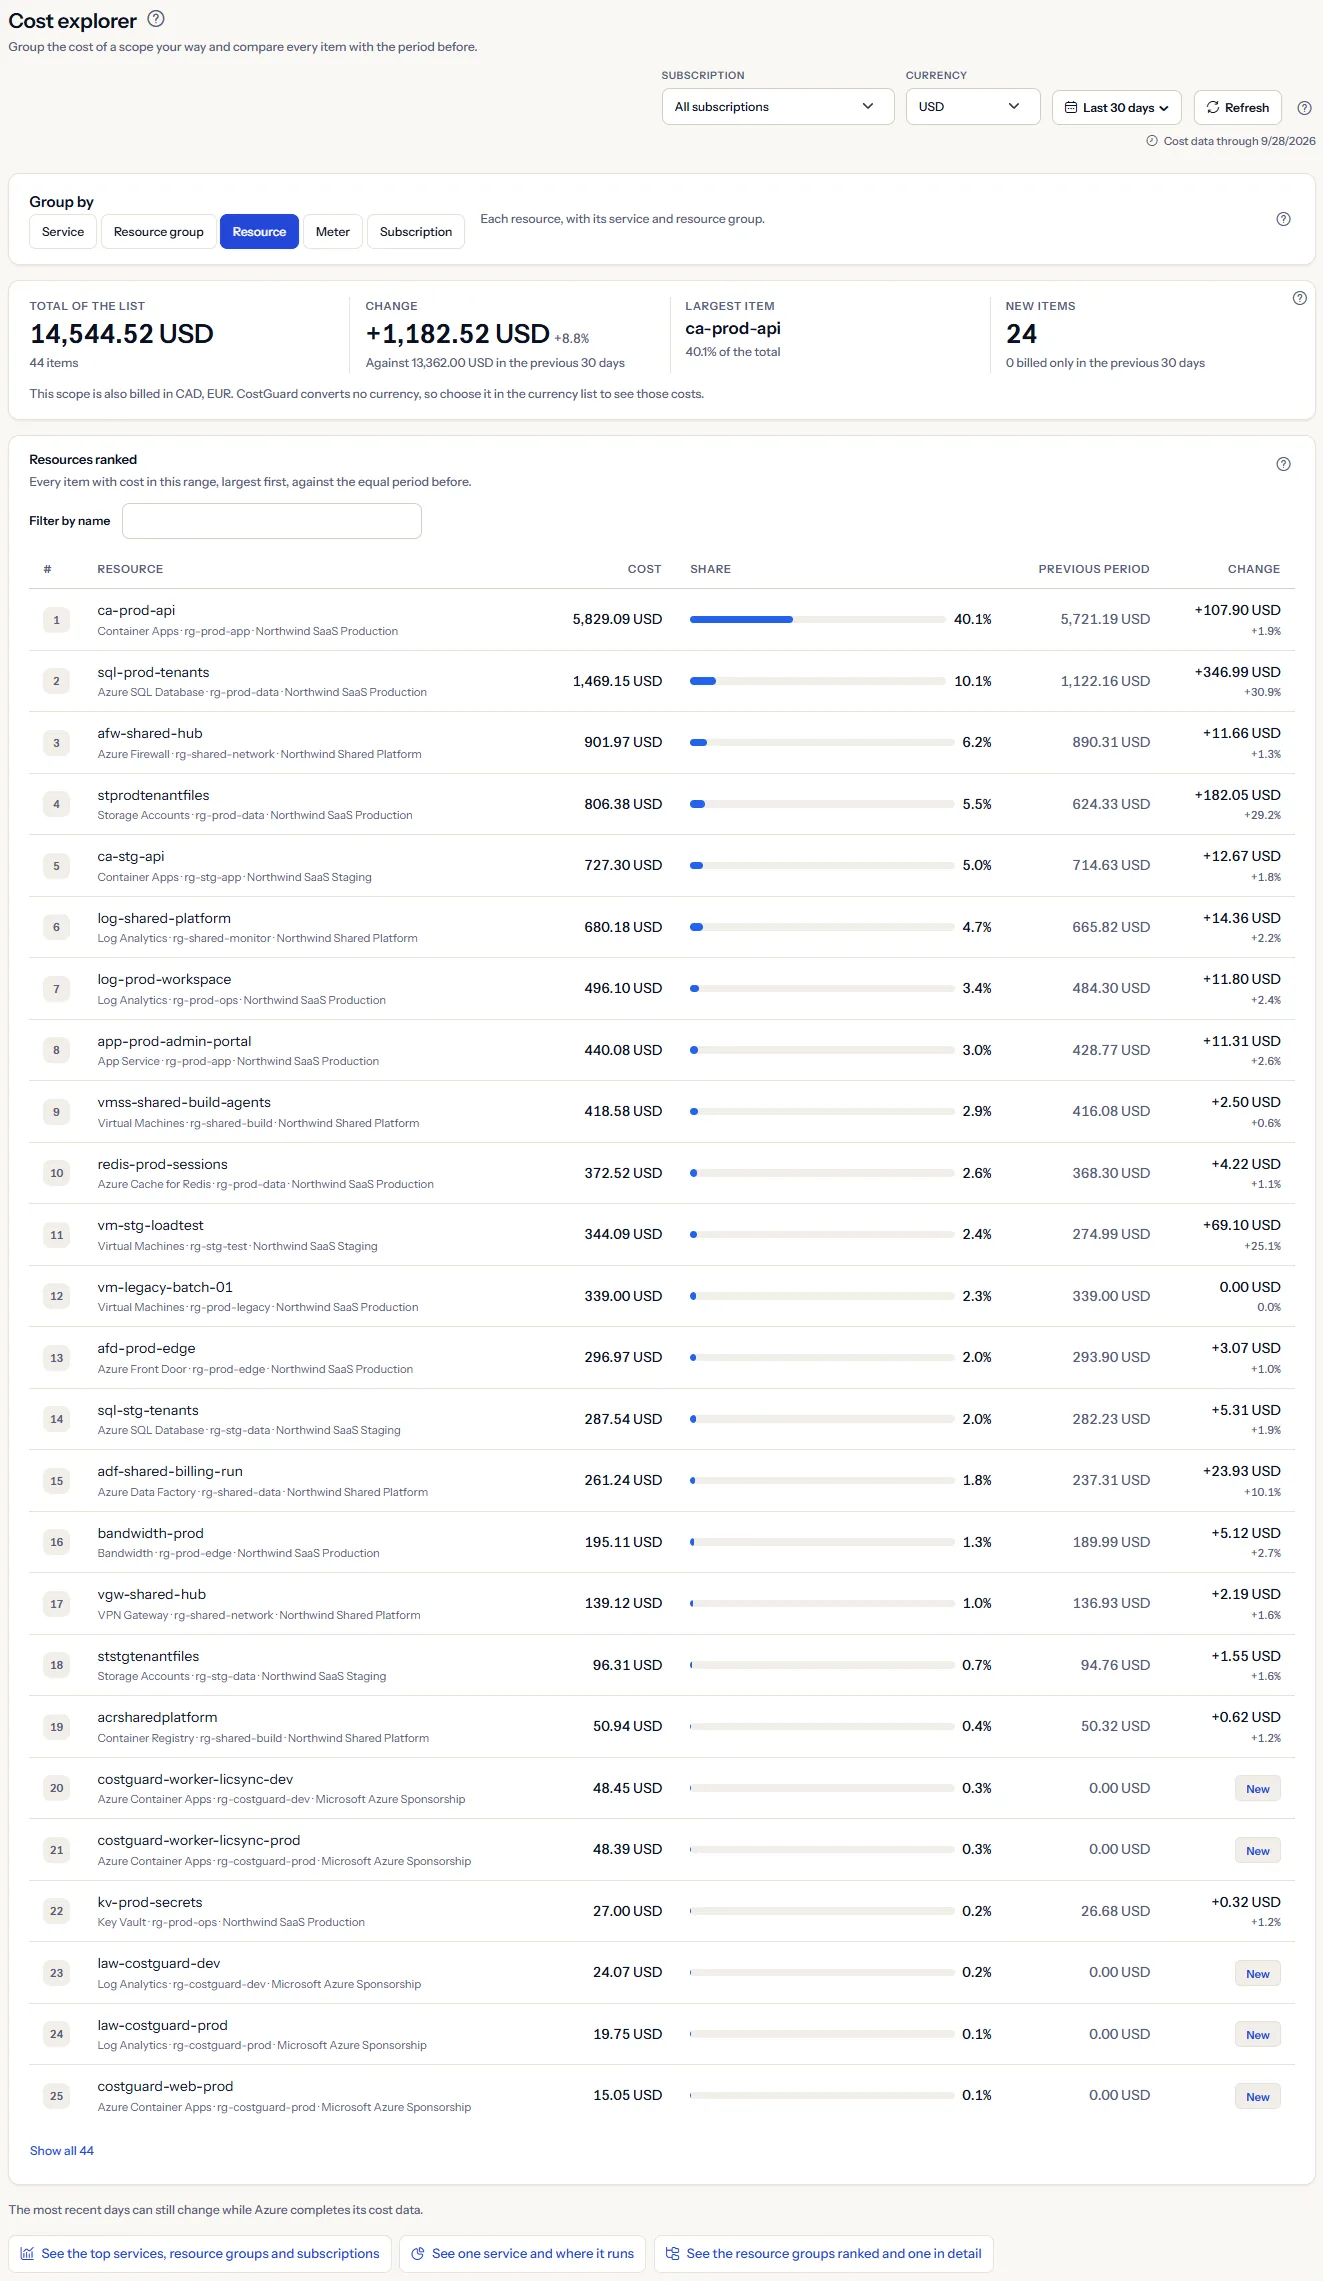Screen dimensions: 1323x2281
Task: Click the New badge for law-costguard-prod
Action: 1258,2035
